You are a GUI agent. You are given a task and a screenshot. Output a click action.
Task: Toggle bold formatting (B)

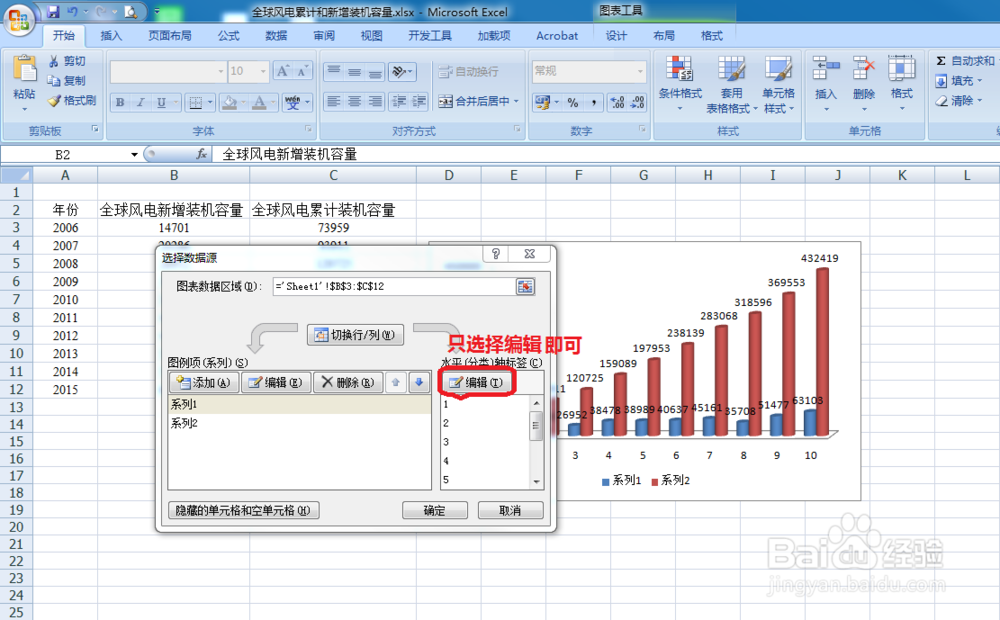tap(120, 102)
